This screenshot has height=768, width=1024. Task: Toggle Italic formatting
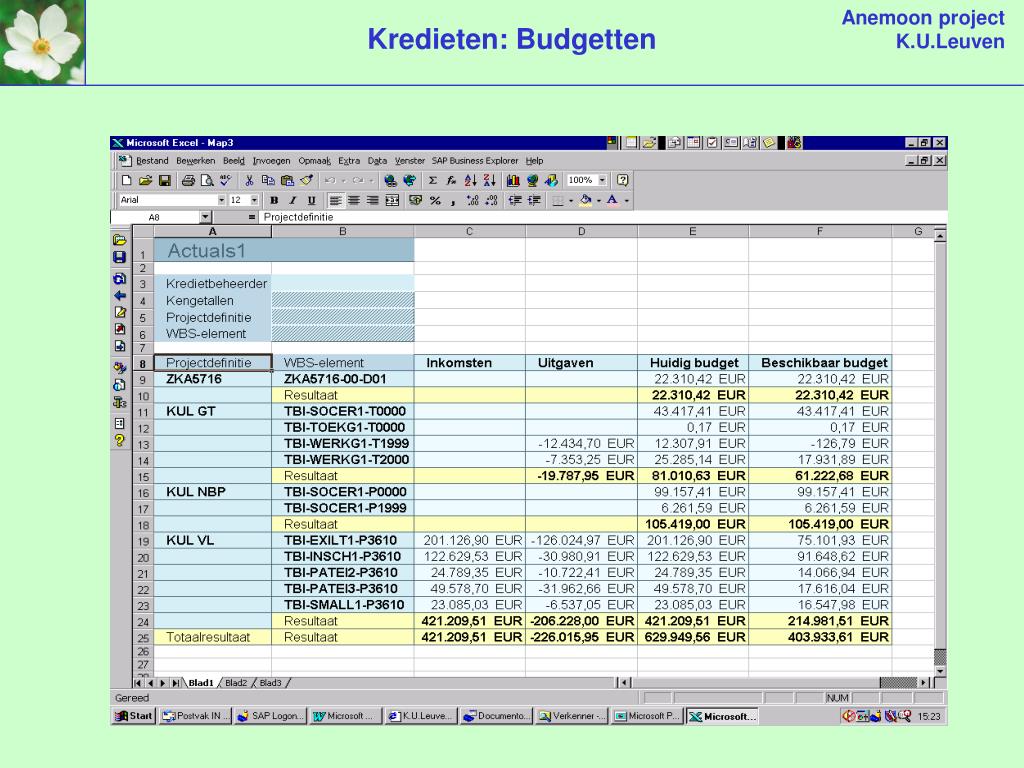(293, 200)
